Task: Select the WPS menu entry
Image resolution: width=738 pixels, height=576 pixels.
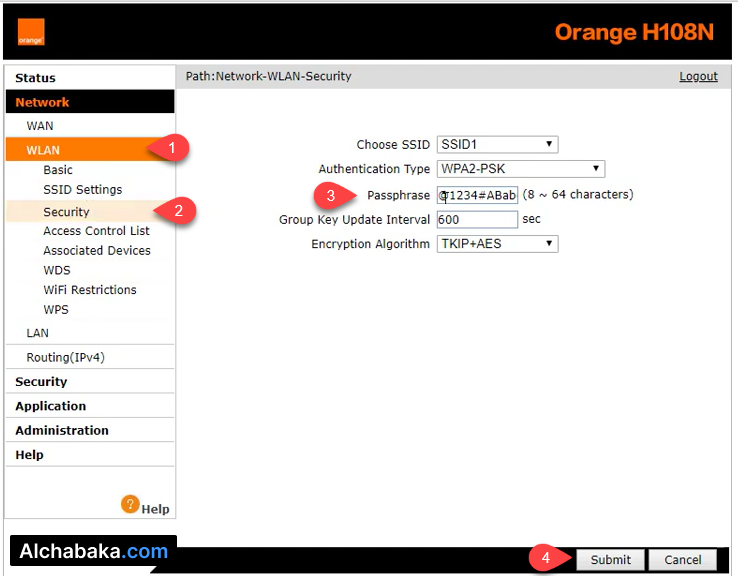Action: tap(56, 310)
